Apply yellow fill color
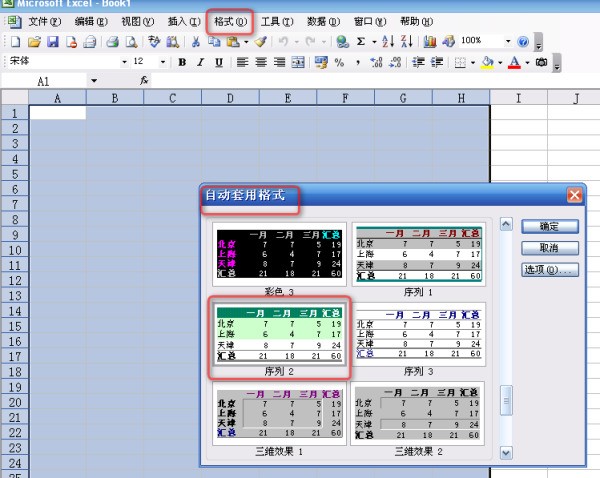600x478 pixels. tap(488, 62)
